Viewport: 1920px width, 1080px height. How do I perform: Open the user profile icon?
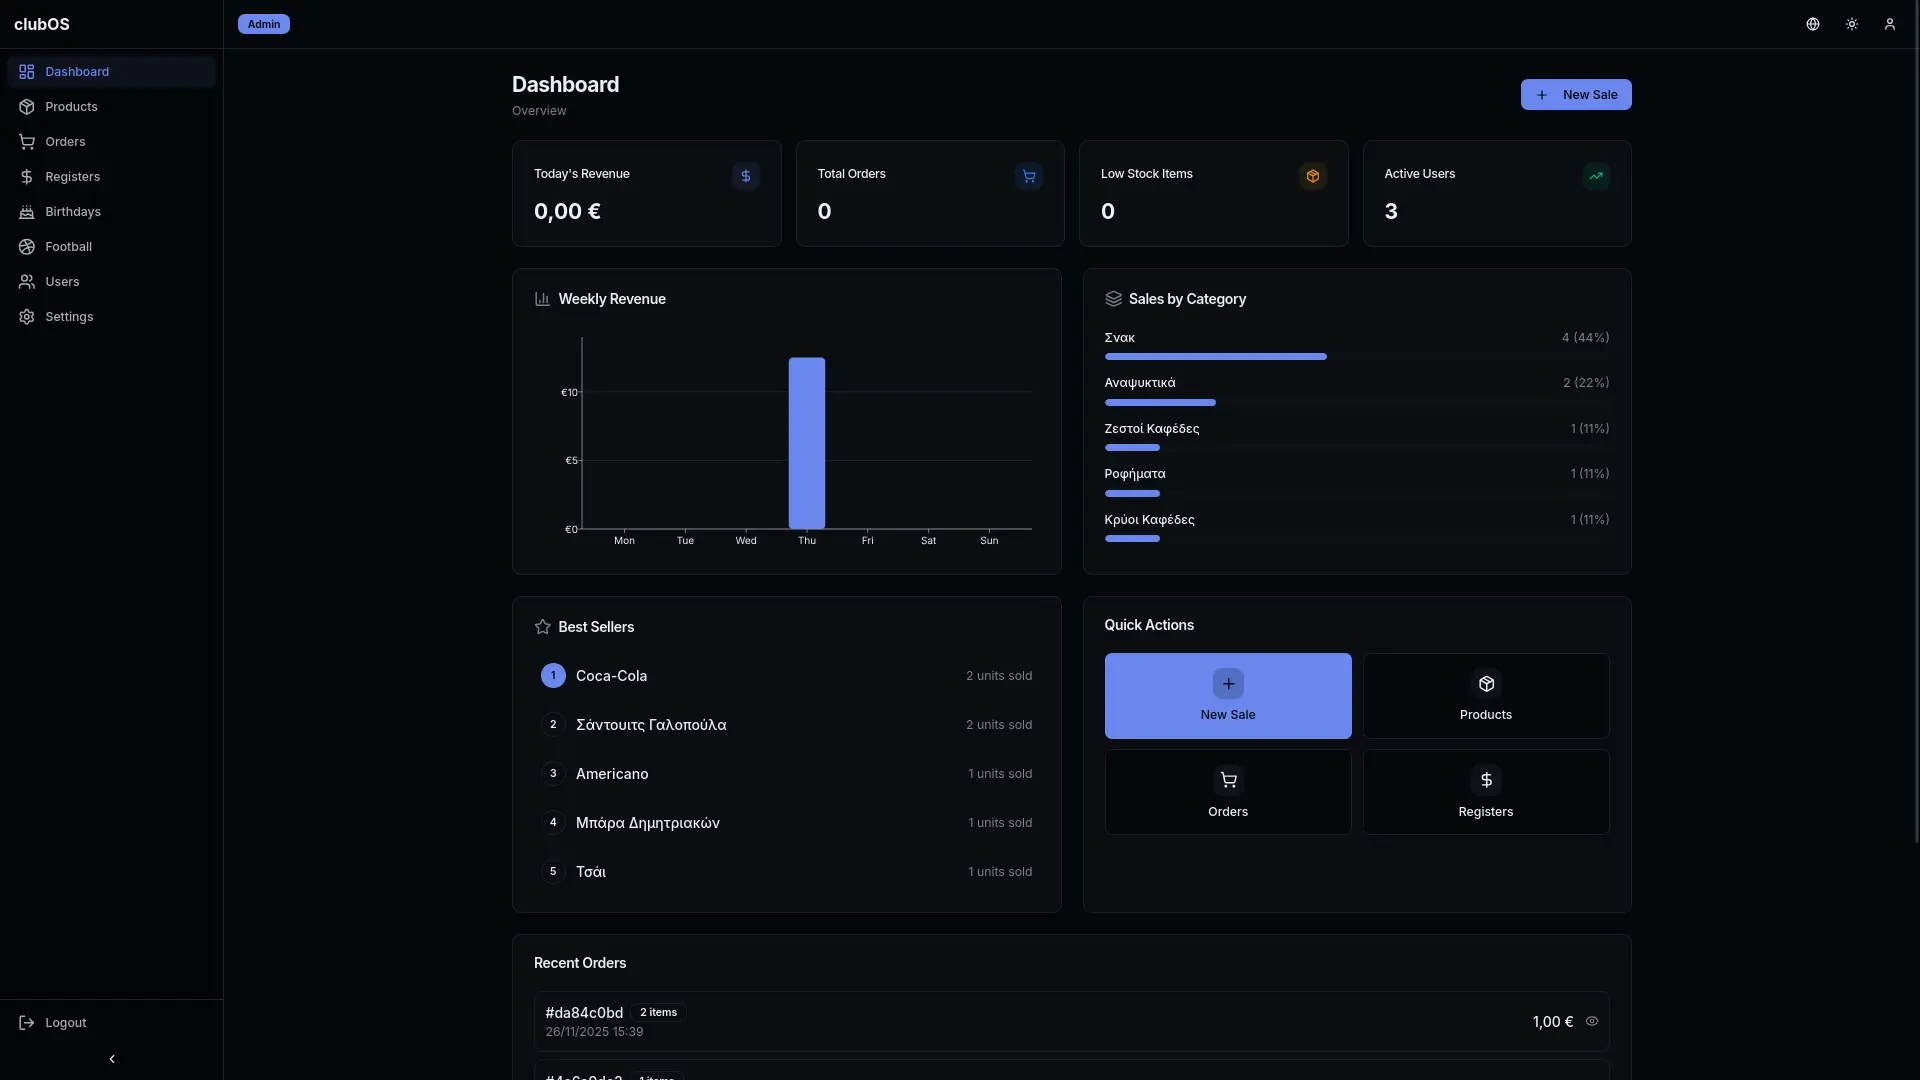point(1889,24)
